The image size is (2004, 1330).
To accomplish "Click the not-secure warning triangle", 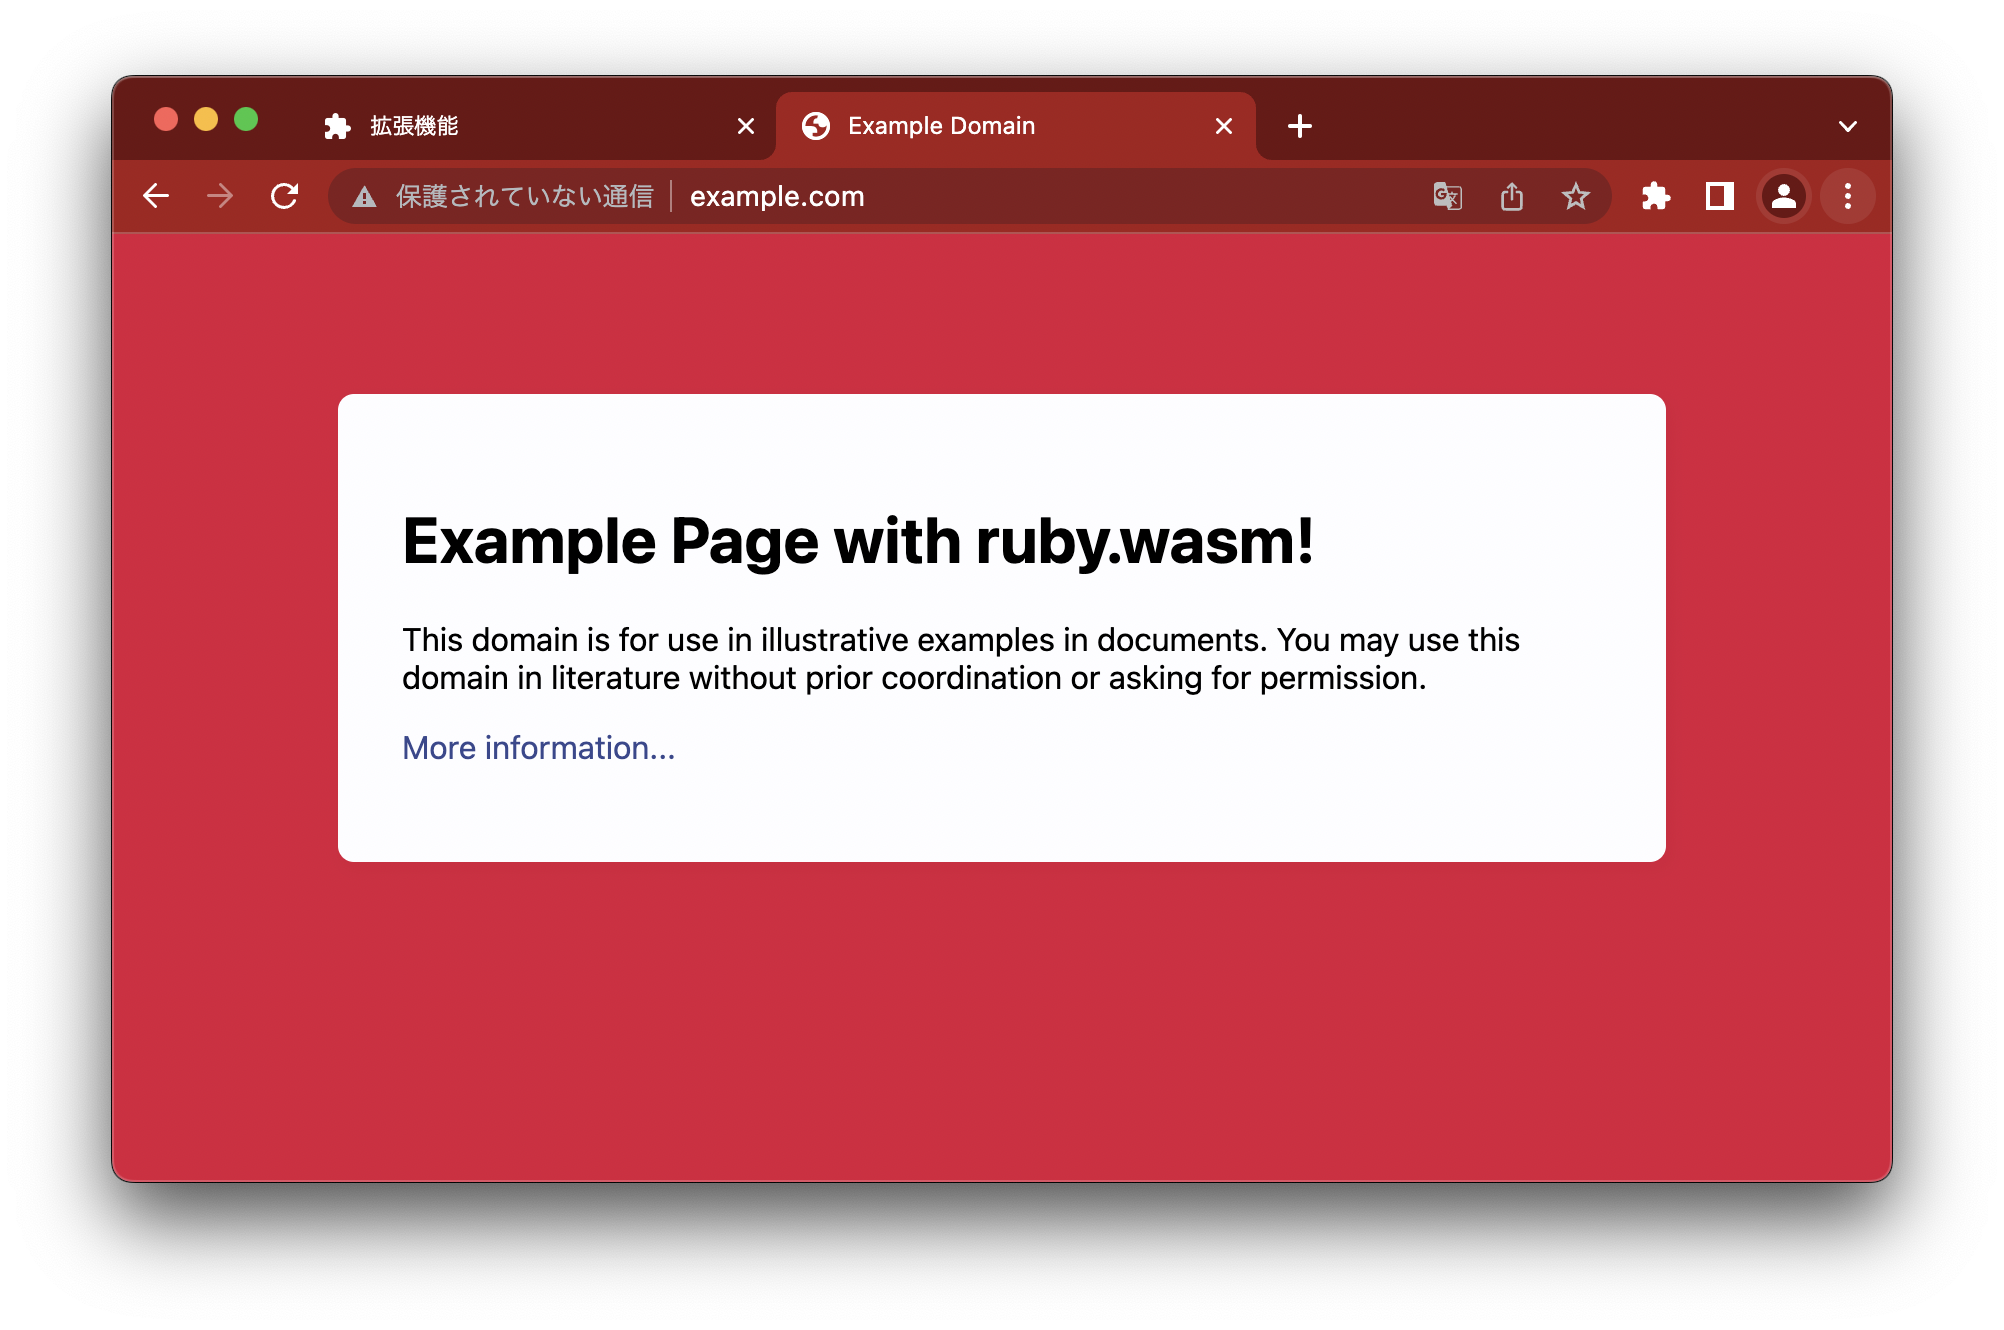I will coord(365,197).
